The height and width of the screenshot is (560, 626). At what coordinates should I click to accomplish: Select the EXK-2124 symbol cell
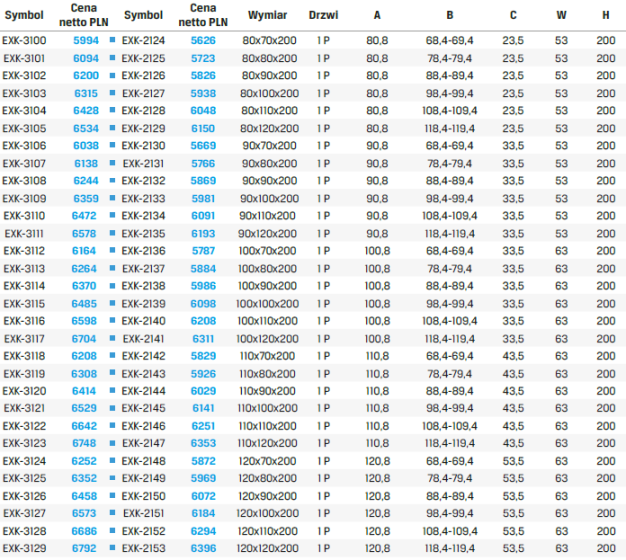coord(143,40)
